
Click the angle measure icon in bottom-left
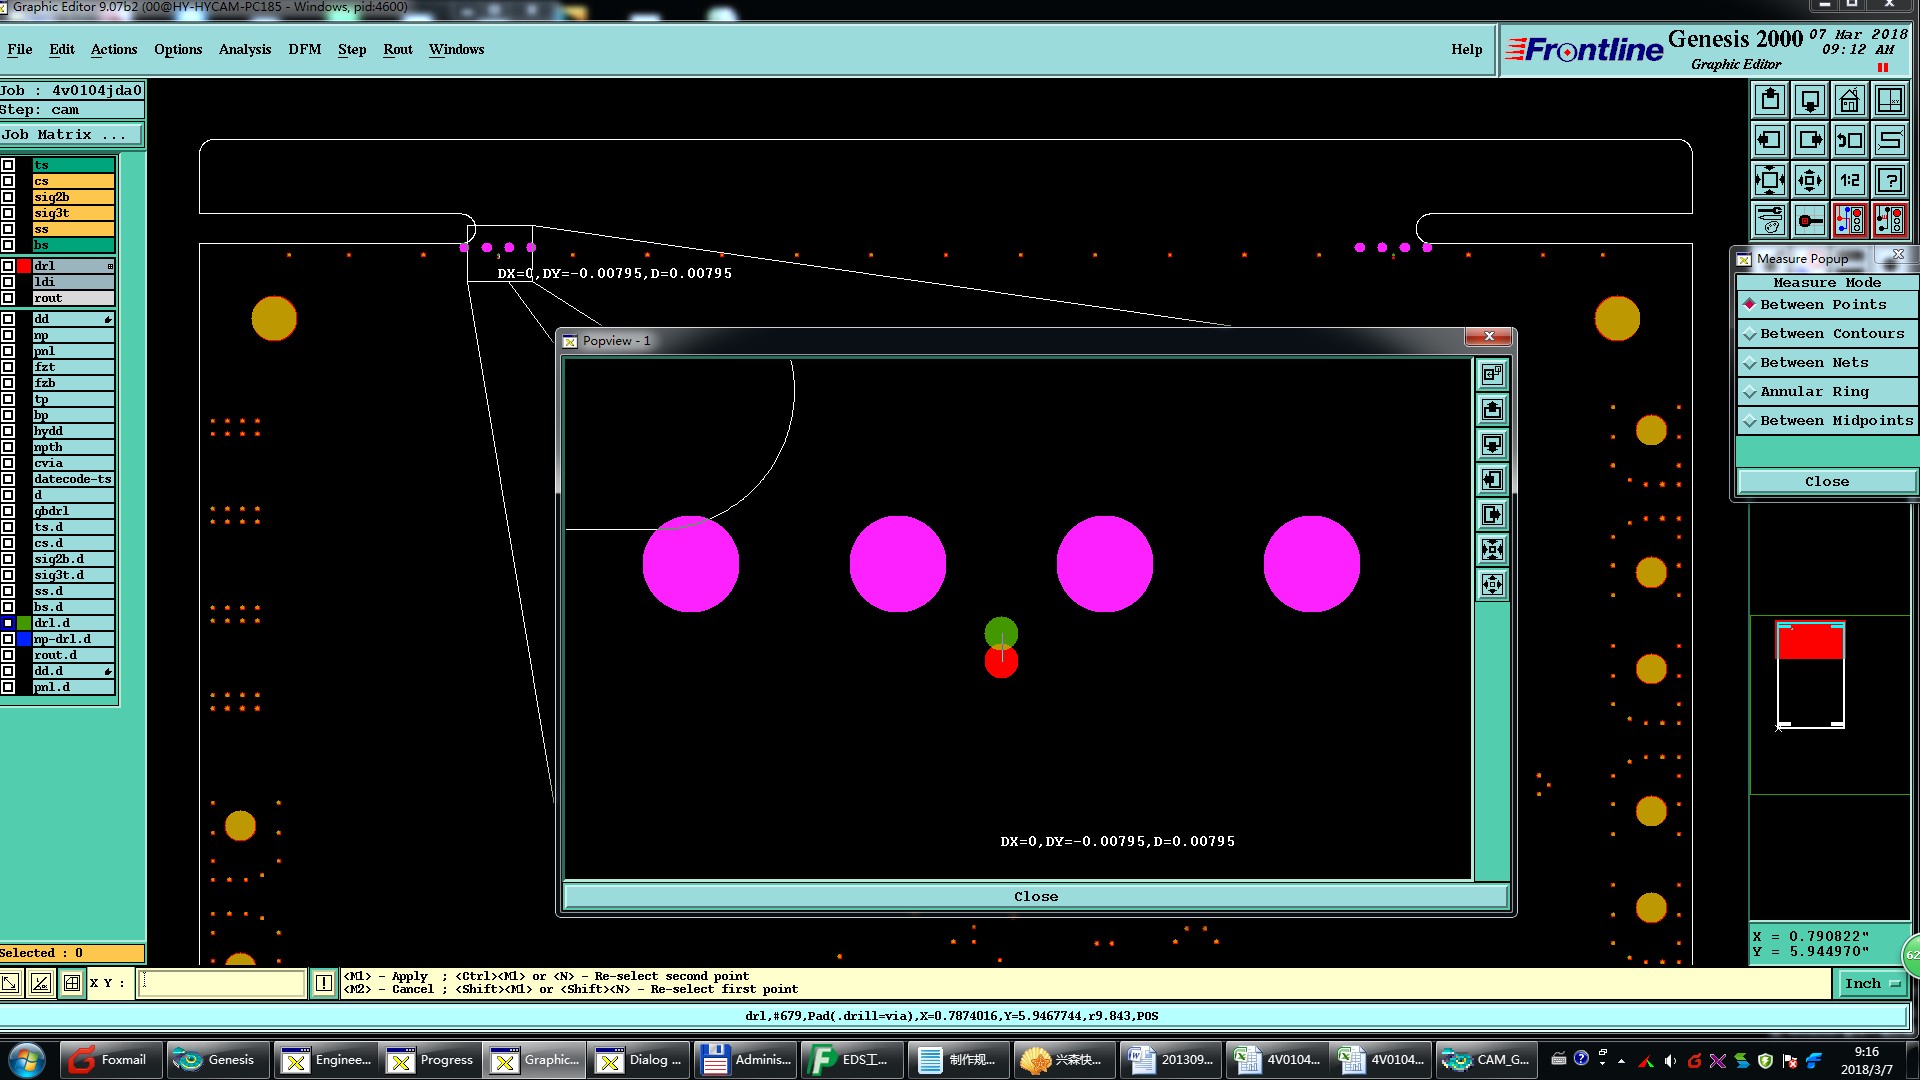(40, 983)
